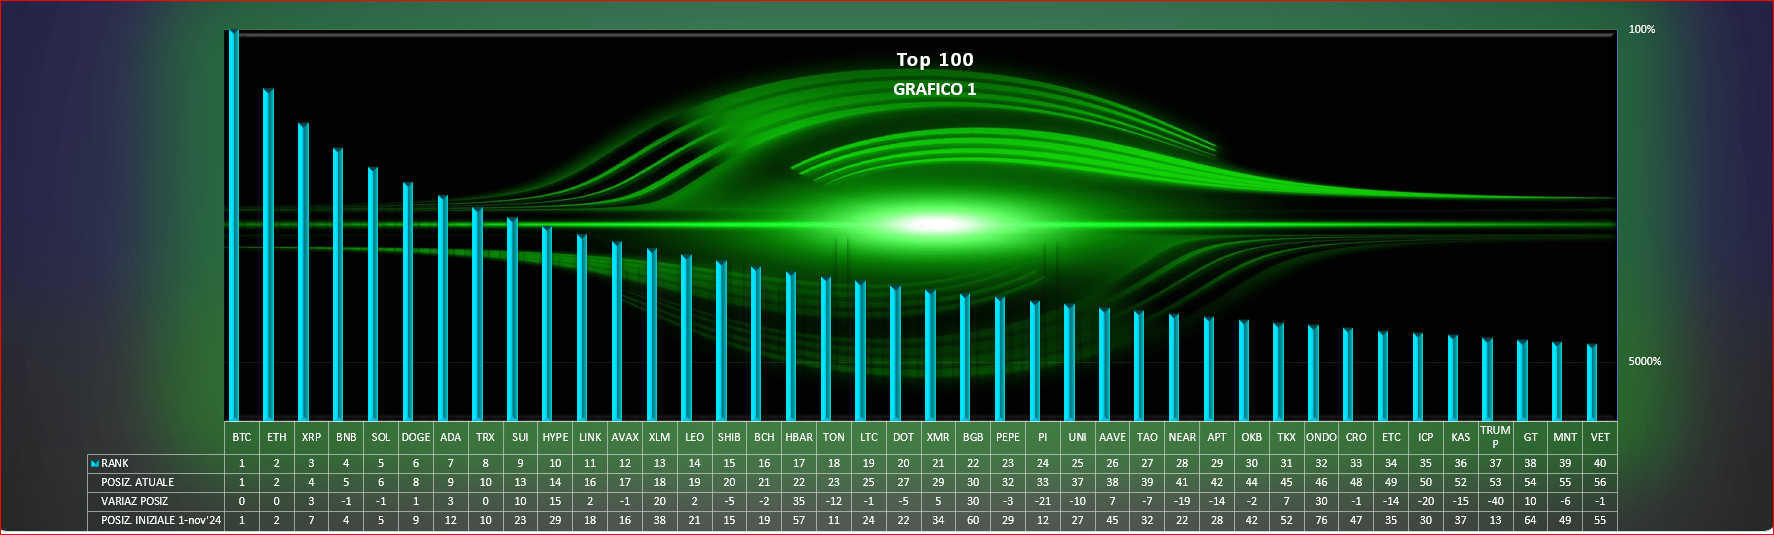Select the BGB column header

click(x=973, y=438)
